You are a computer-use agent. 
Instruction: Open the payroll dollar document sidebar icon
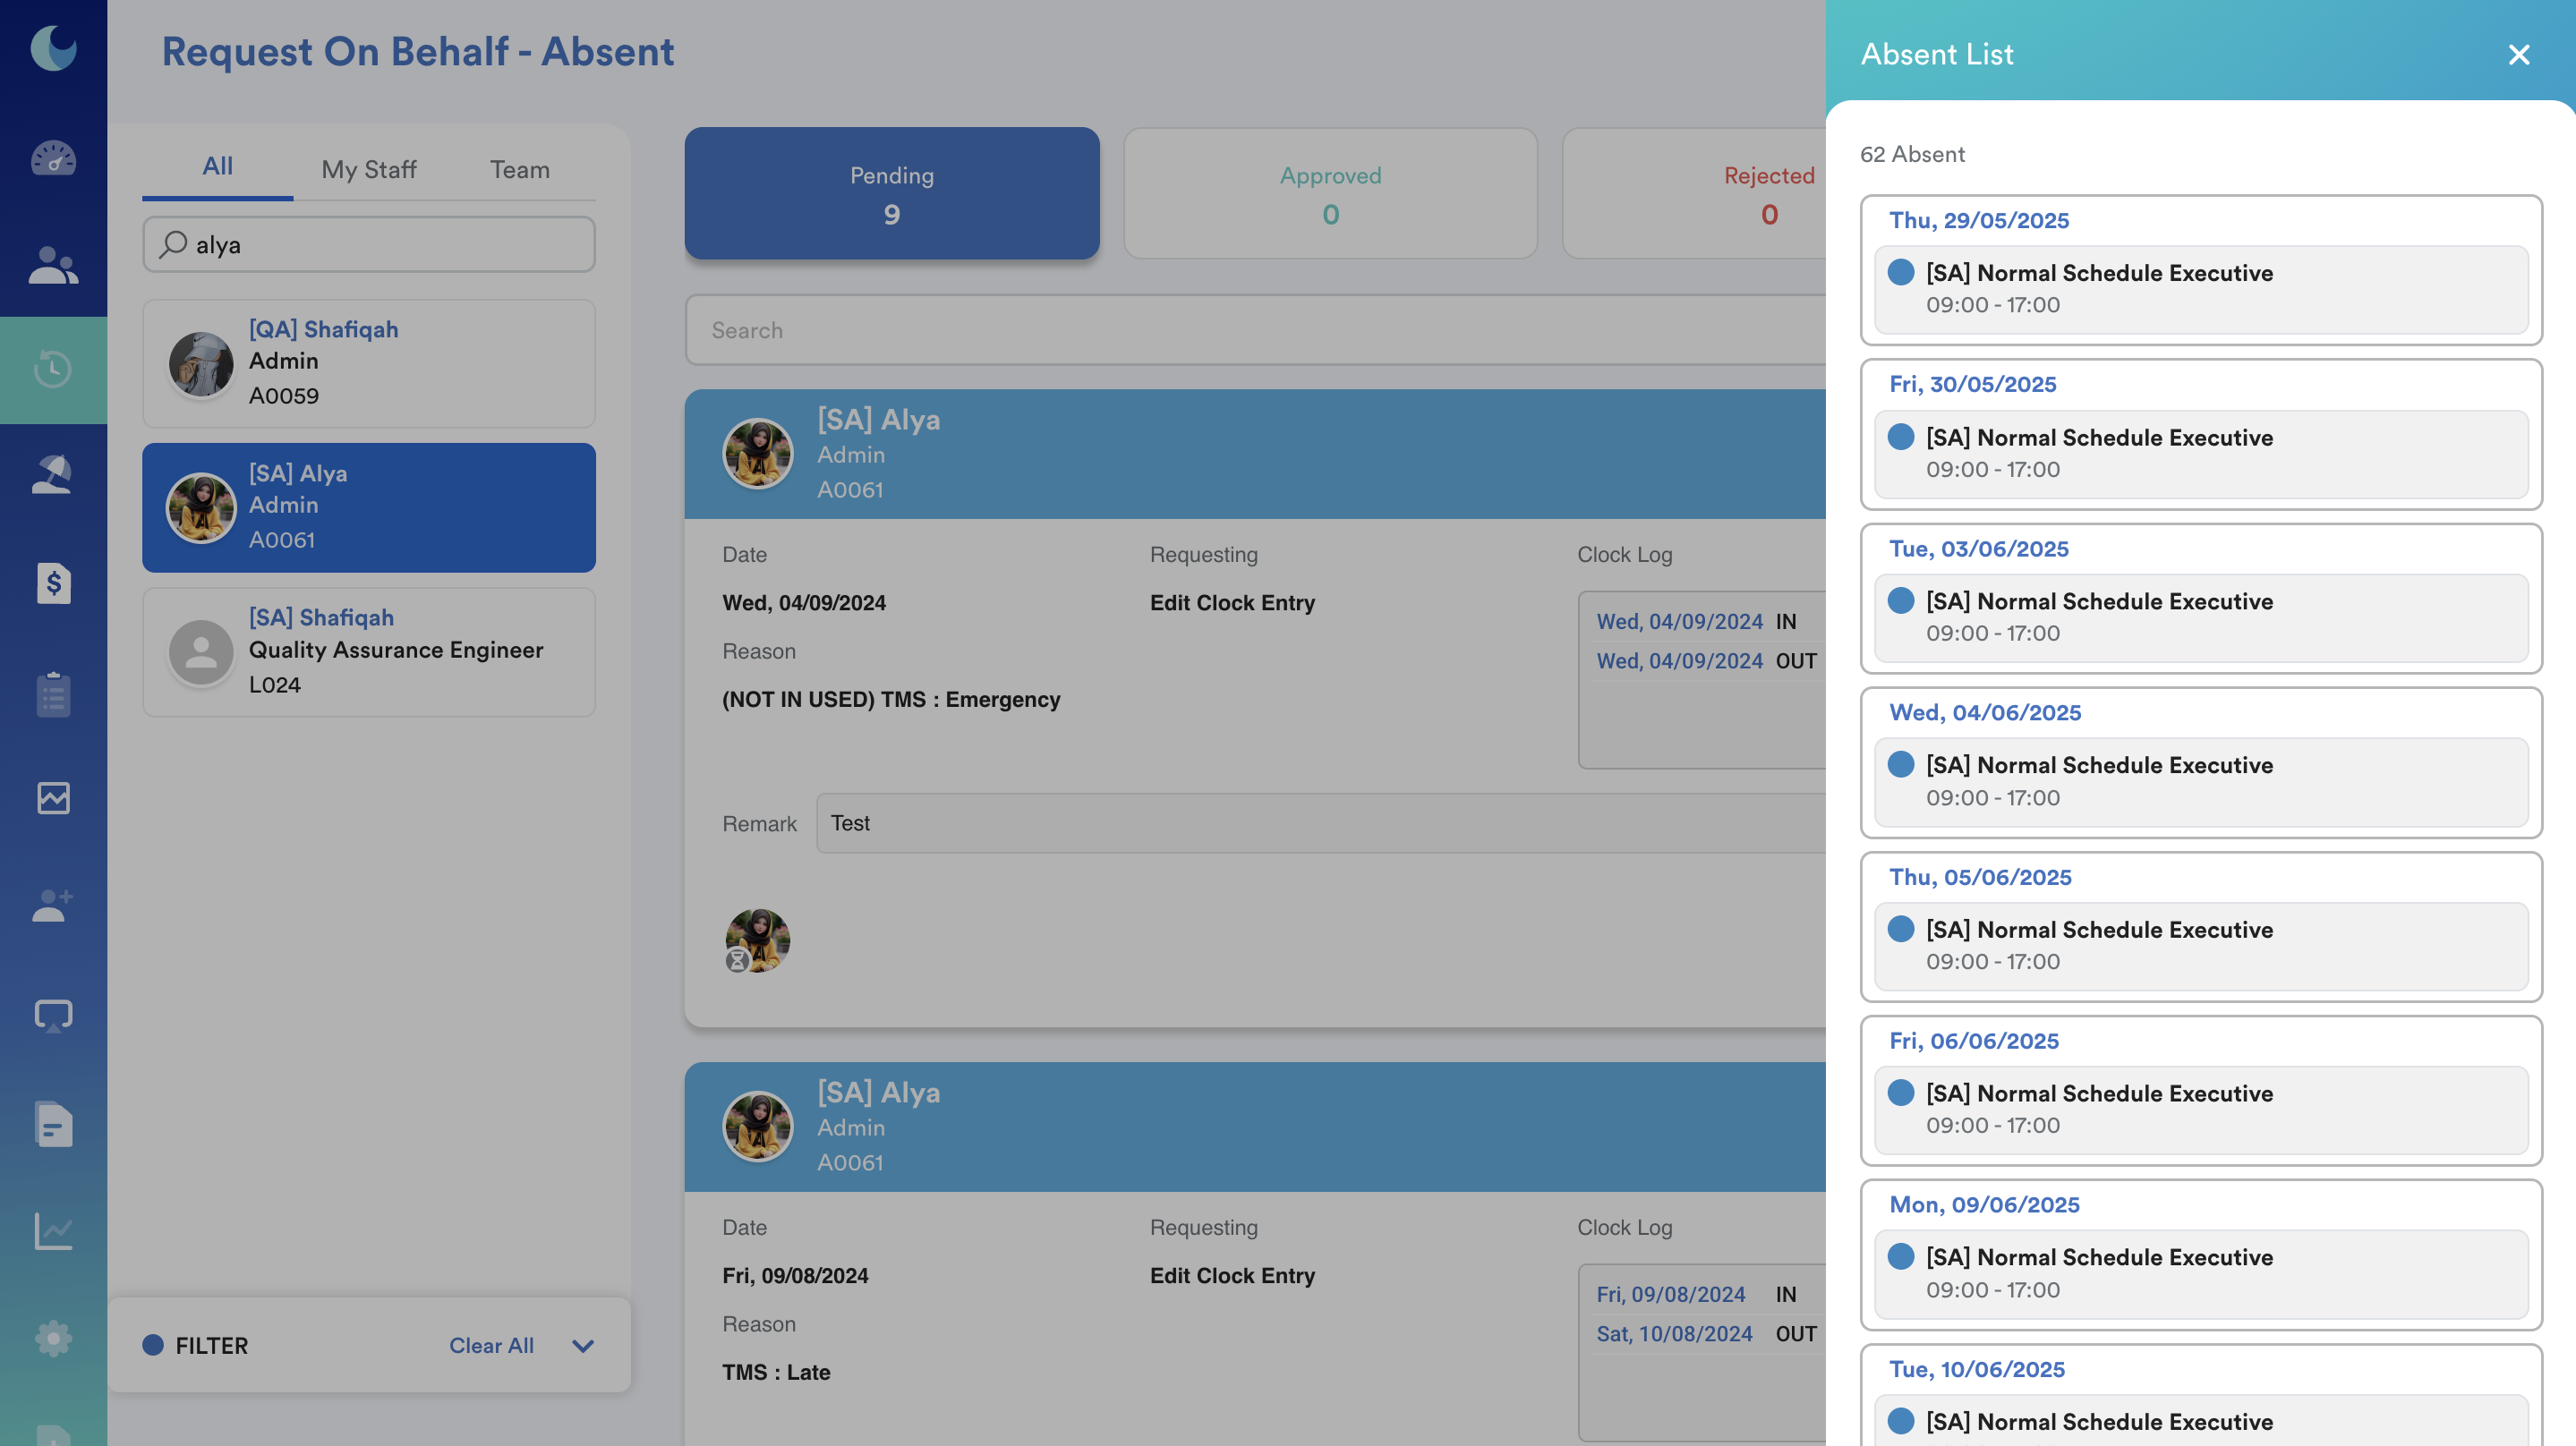click(53, 583)
